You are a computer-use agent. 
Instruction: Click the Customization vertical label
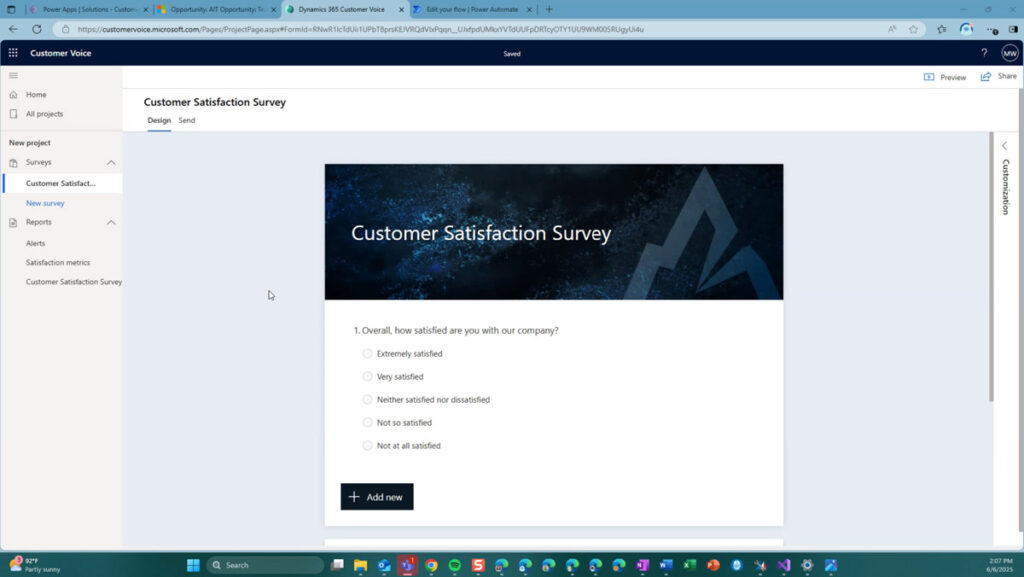tap(1006, 187)
